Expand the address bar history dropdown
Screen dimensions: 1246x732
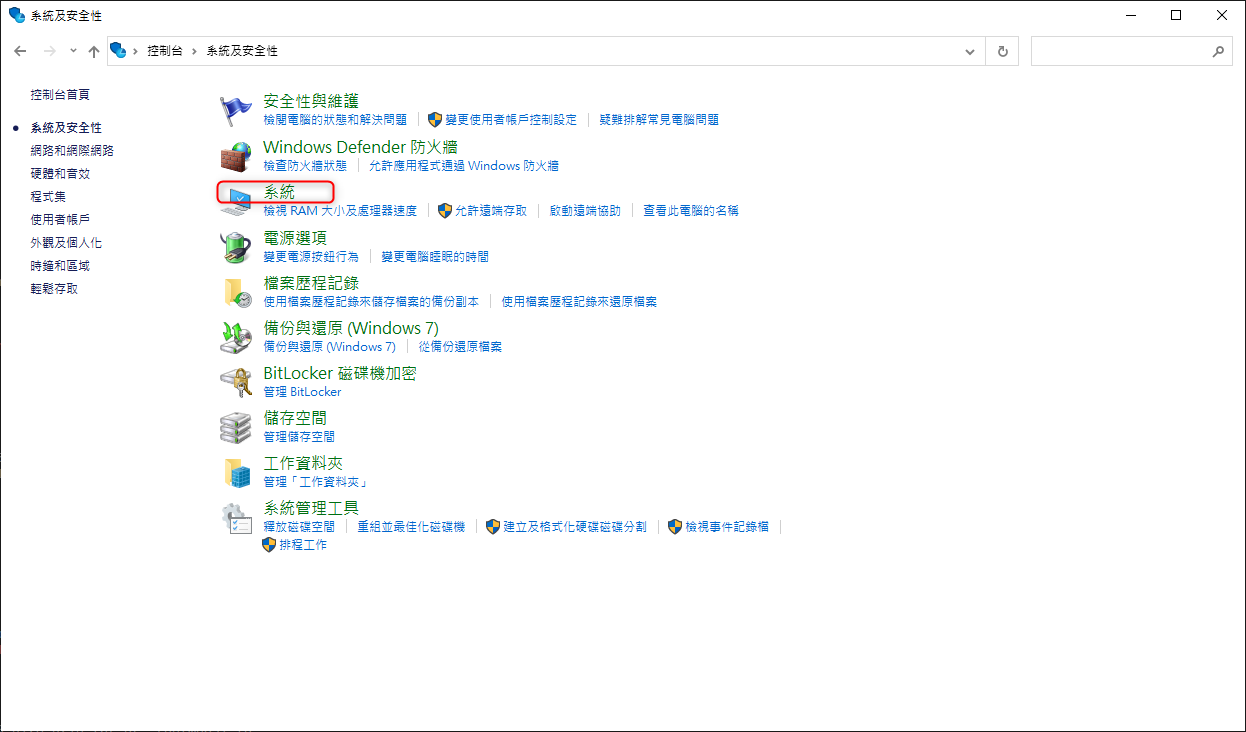969,51
